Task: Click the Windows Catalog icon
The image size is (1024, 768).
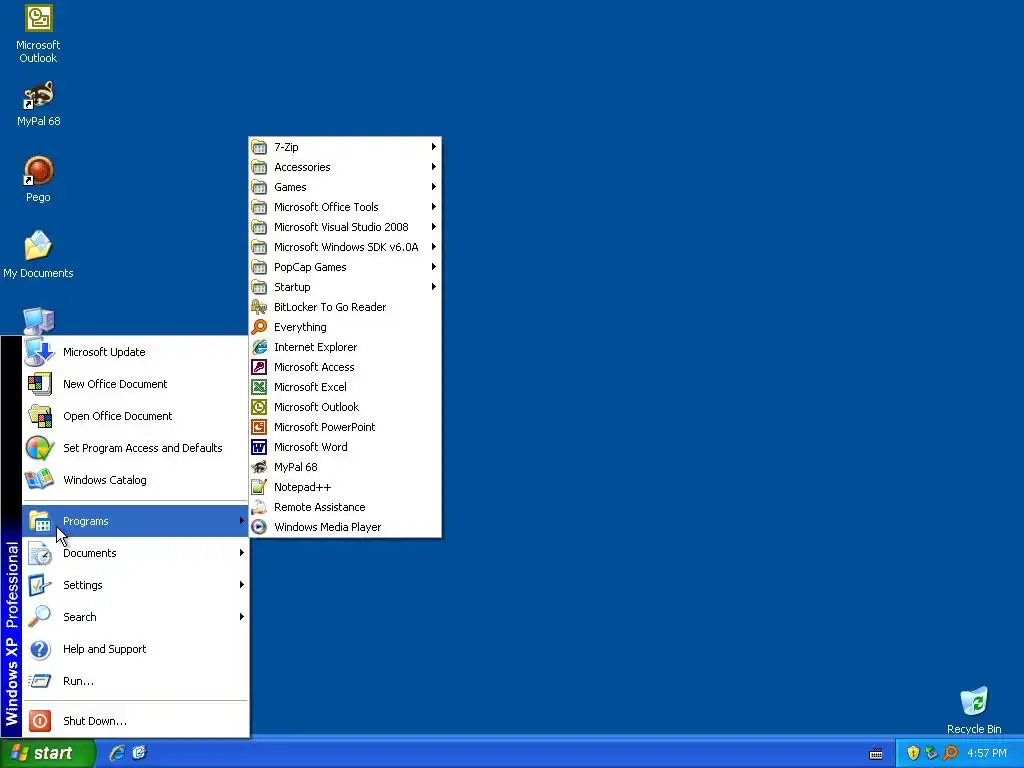Action: [x=39, y=480]
